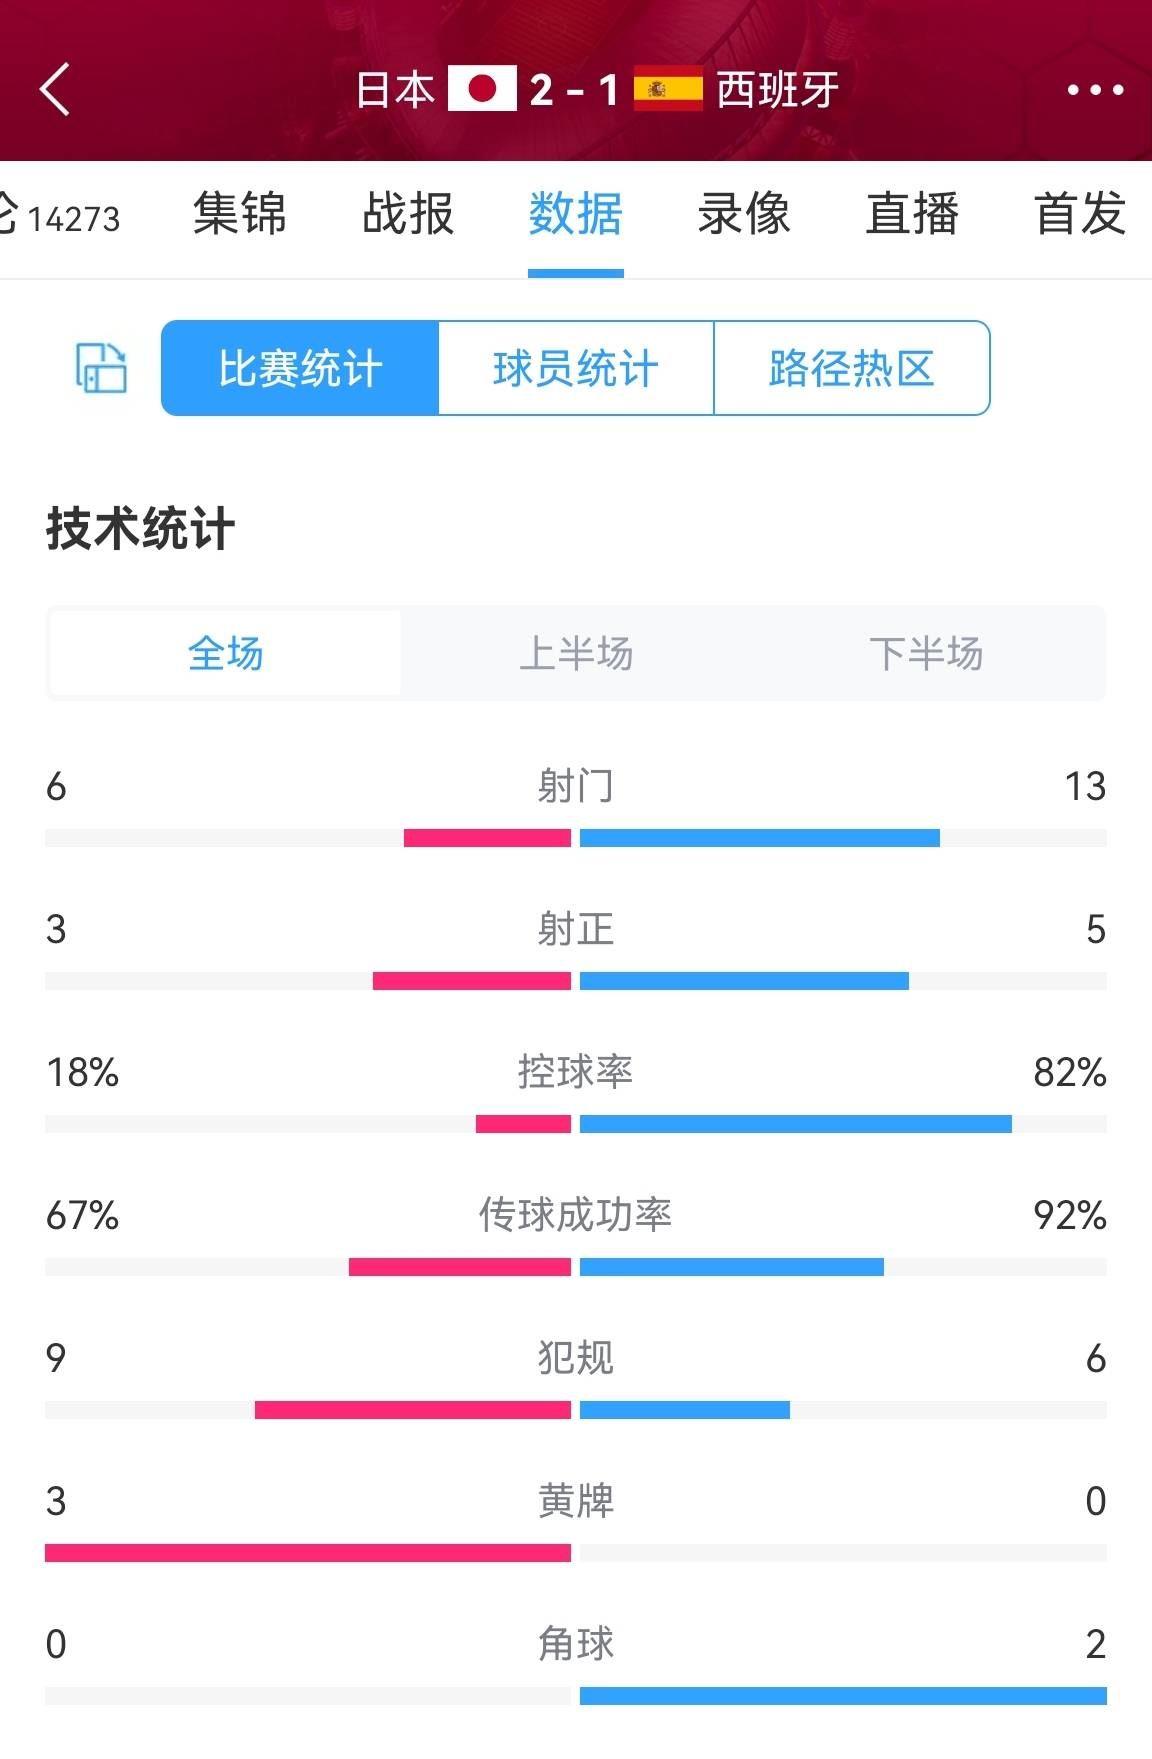Select the 比赛统计 segment button
Image resolution: width=1152 pixels, height=1759 pixels.
(300, 368)
